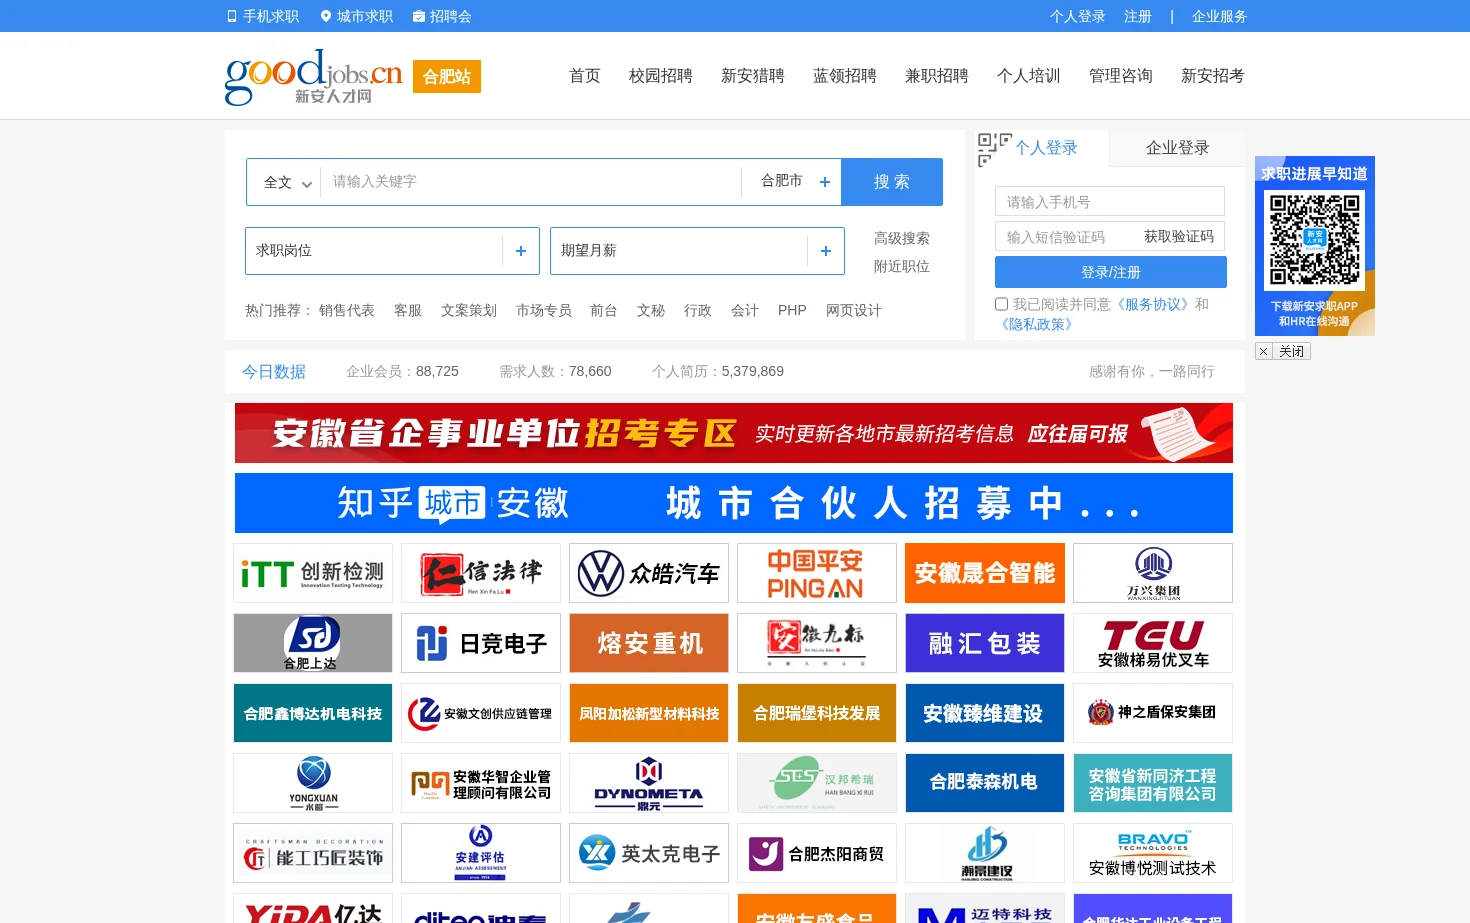Open 新安猎聘 nav item

753,76
